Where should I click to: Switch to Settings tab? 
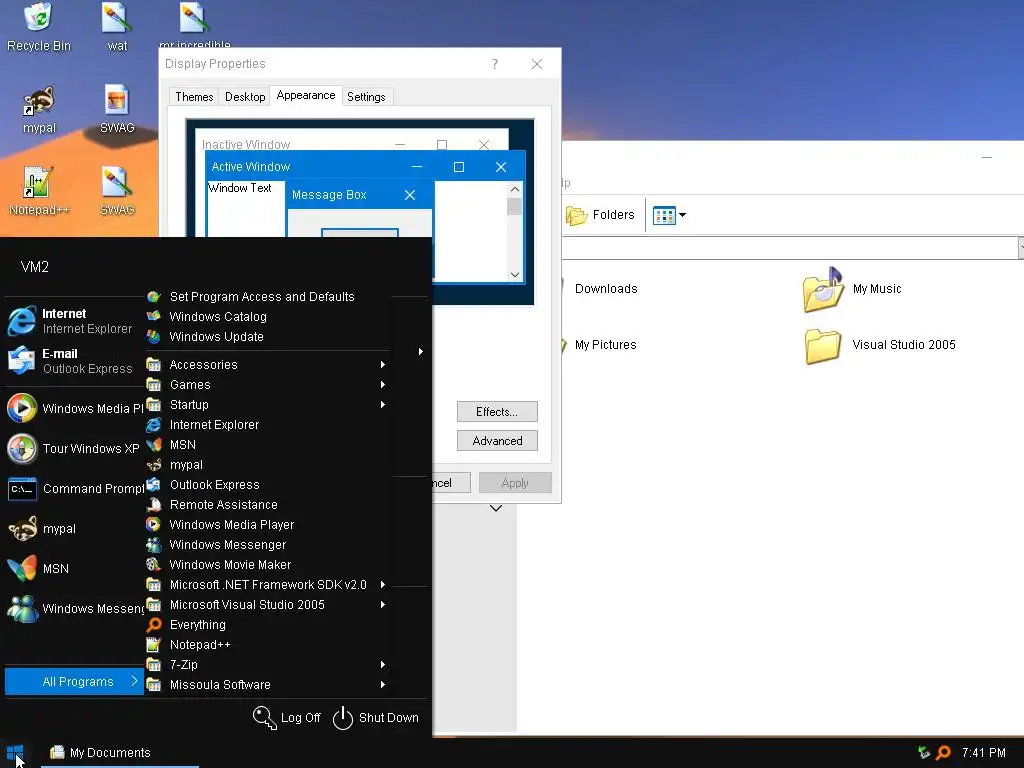(366, 97)
